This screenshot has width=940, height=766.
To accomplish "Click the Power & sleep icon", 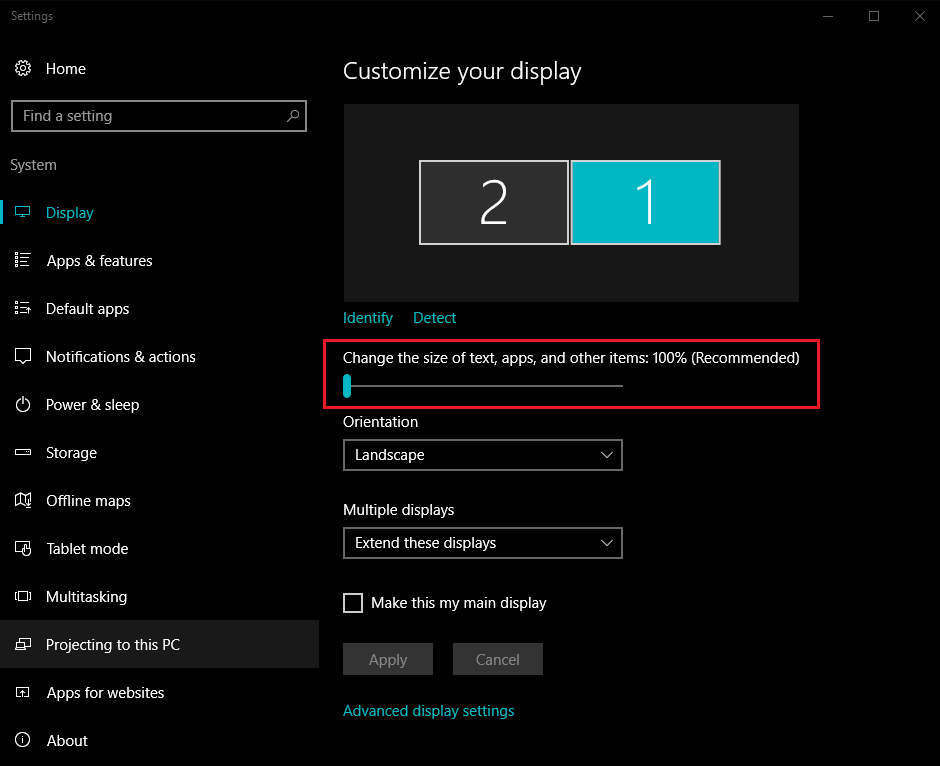I will click(23, 405).
